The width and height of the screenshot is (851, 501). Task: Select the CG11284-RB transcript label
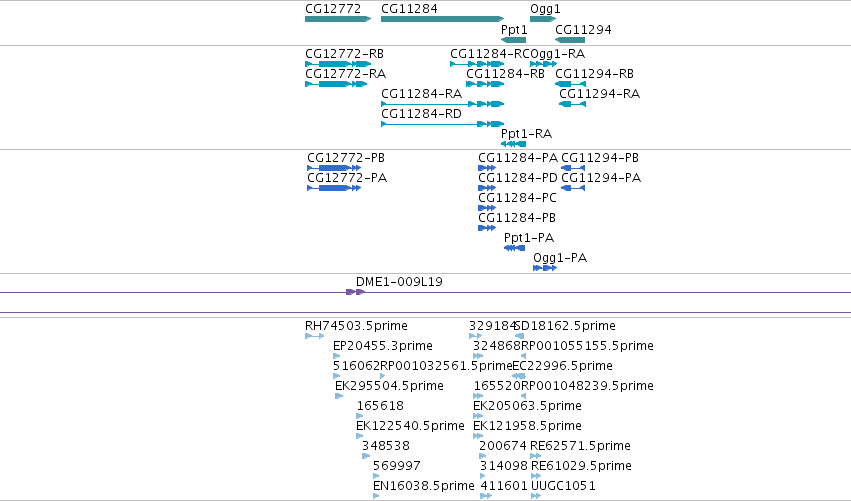click(505, 74)
